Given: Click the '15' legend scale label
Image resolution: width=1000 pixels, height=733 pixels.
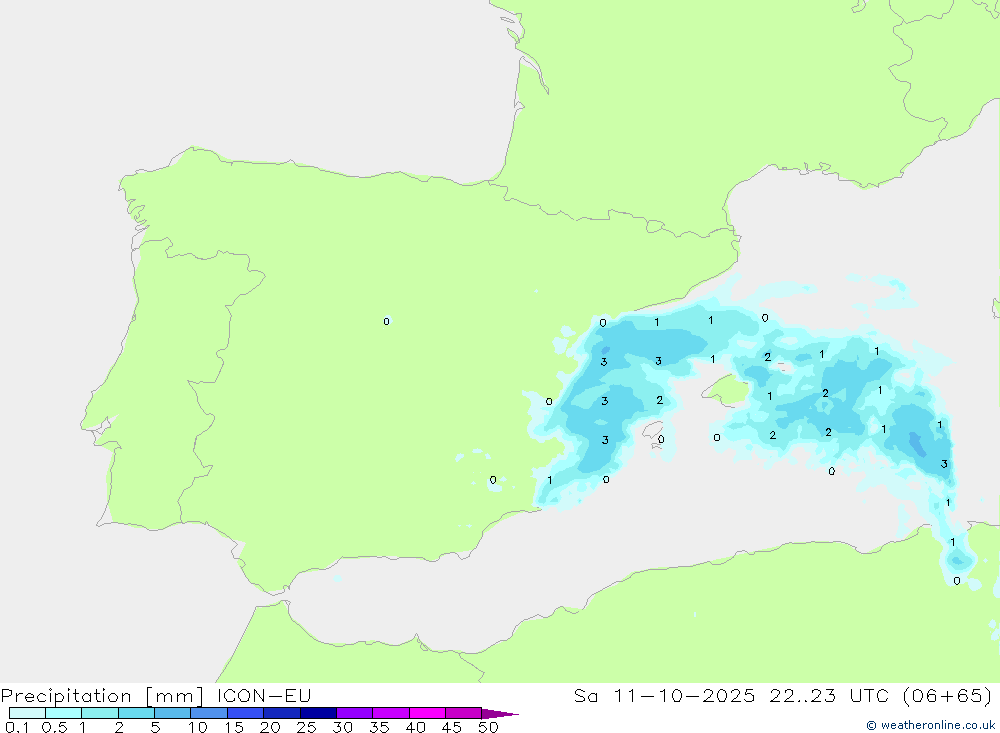Looking at the screenshot, I should coord(234,727).
